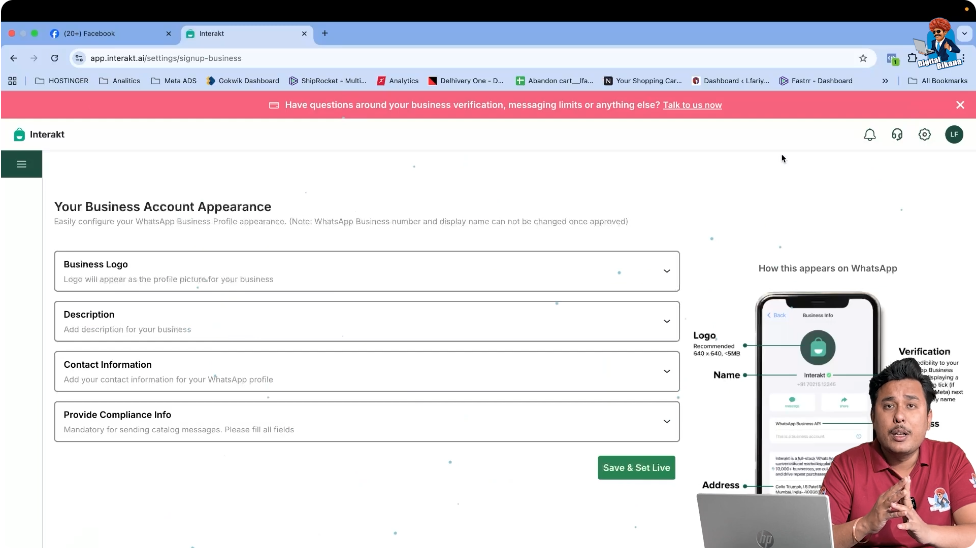Open the browser extension icon with badge
Image resolution: width=978 pixels, height=549 pixels.
[893, 59]
